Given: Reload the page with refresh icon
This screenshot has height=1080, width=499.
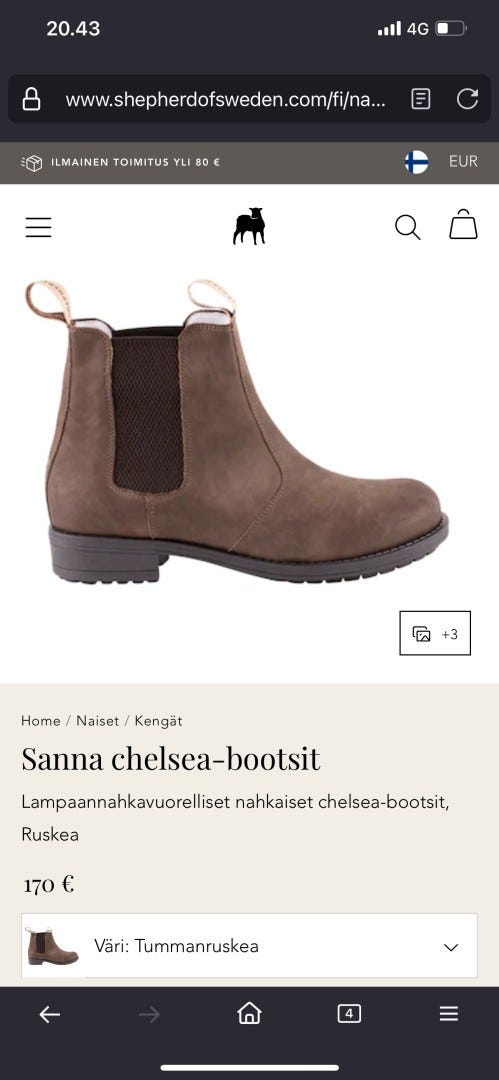Looking at the screenshot, I should pyautogui.click(x=467, y=99).
